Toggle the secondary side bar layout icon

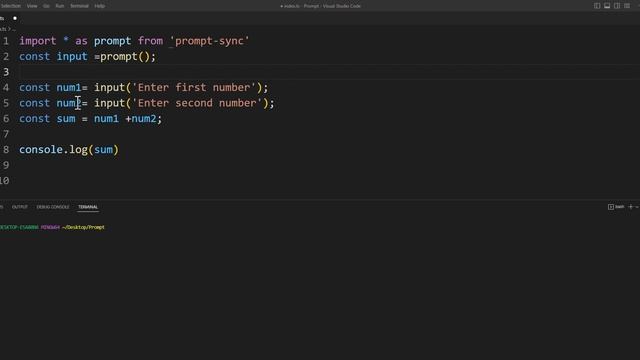[617, 6]
